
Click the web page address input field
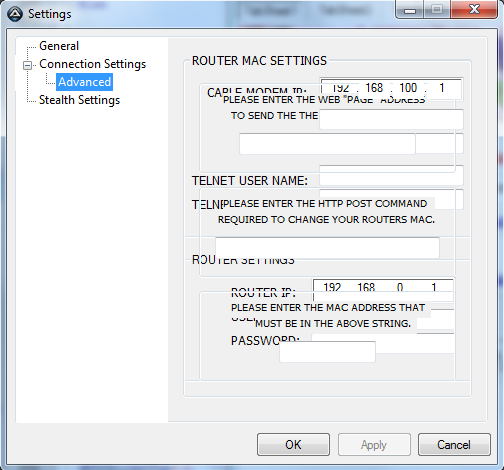pyautogui.click(x=391, y=119)
